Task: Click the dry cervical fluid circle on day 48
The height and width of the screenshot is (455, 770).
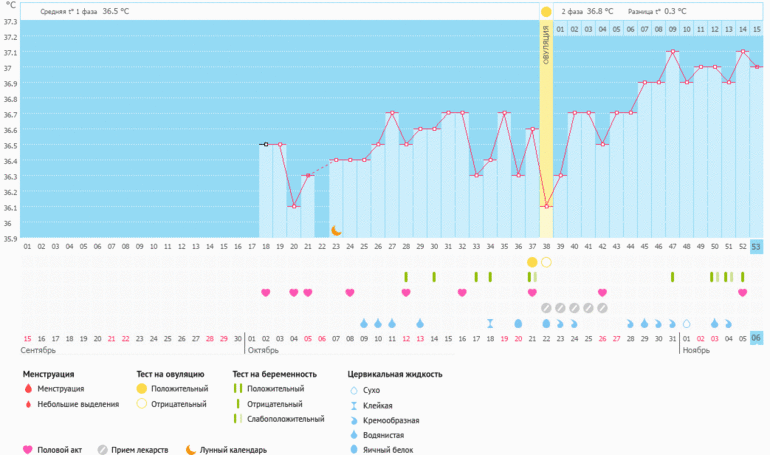Action: (686, 323)
